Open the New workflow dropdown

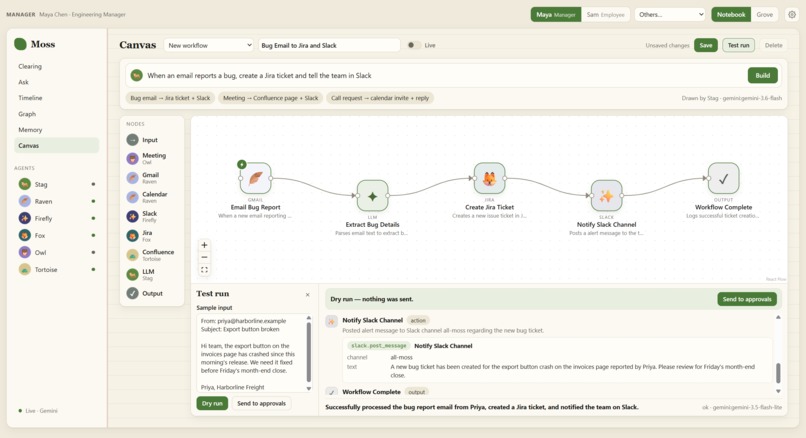[209, 45]
